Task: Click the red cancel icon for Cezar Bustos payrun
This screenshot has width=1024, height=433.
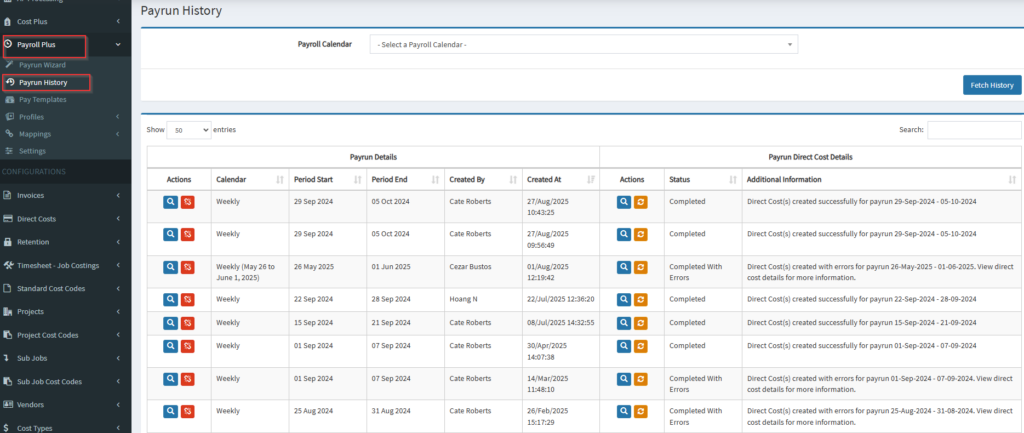Action: [x=188, y=267]
